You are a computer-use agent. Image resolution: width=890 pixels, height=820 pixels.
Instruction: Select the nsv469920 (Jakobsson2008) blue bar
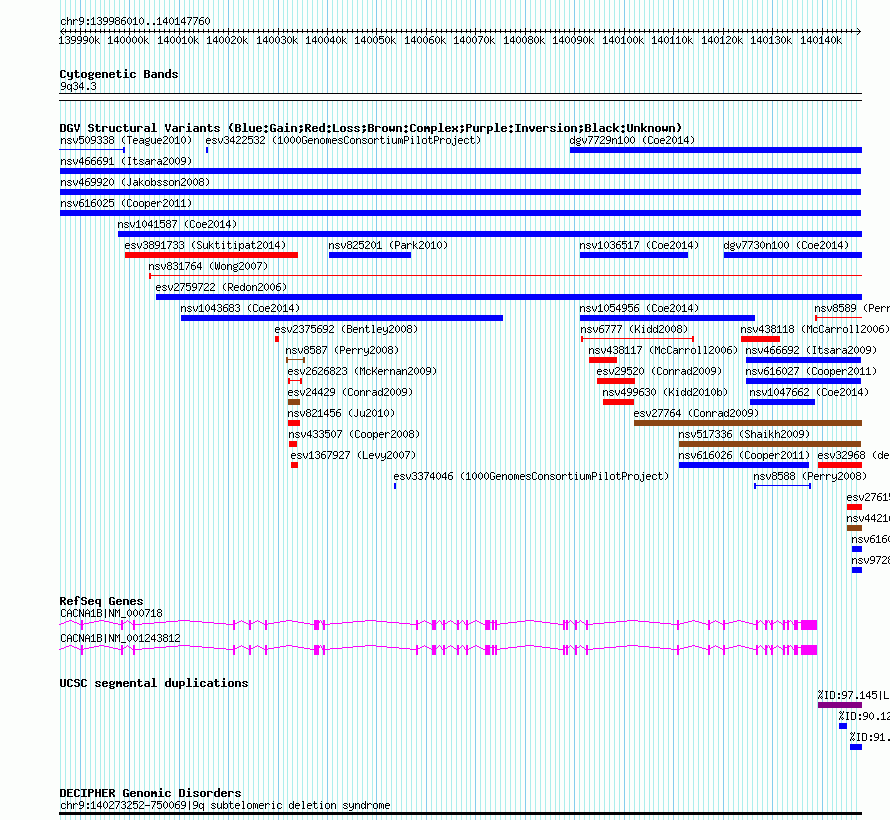click(460, 192)
